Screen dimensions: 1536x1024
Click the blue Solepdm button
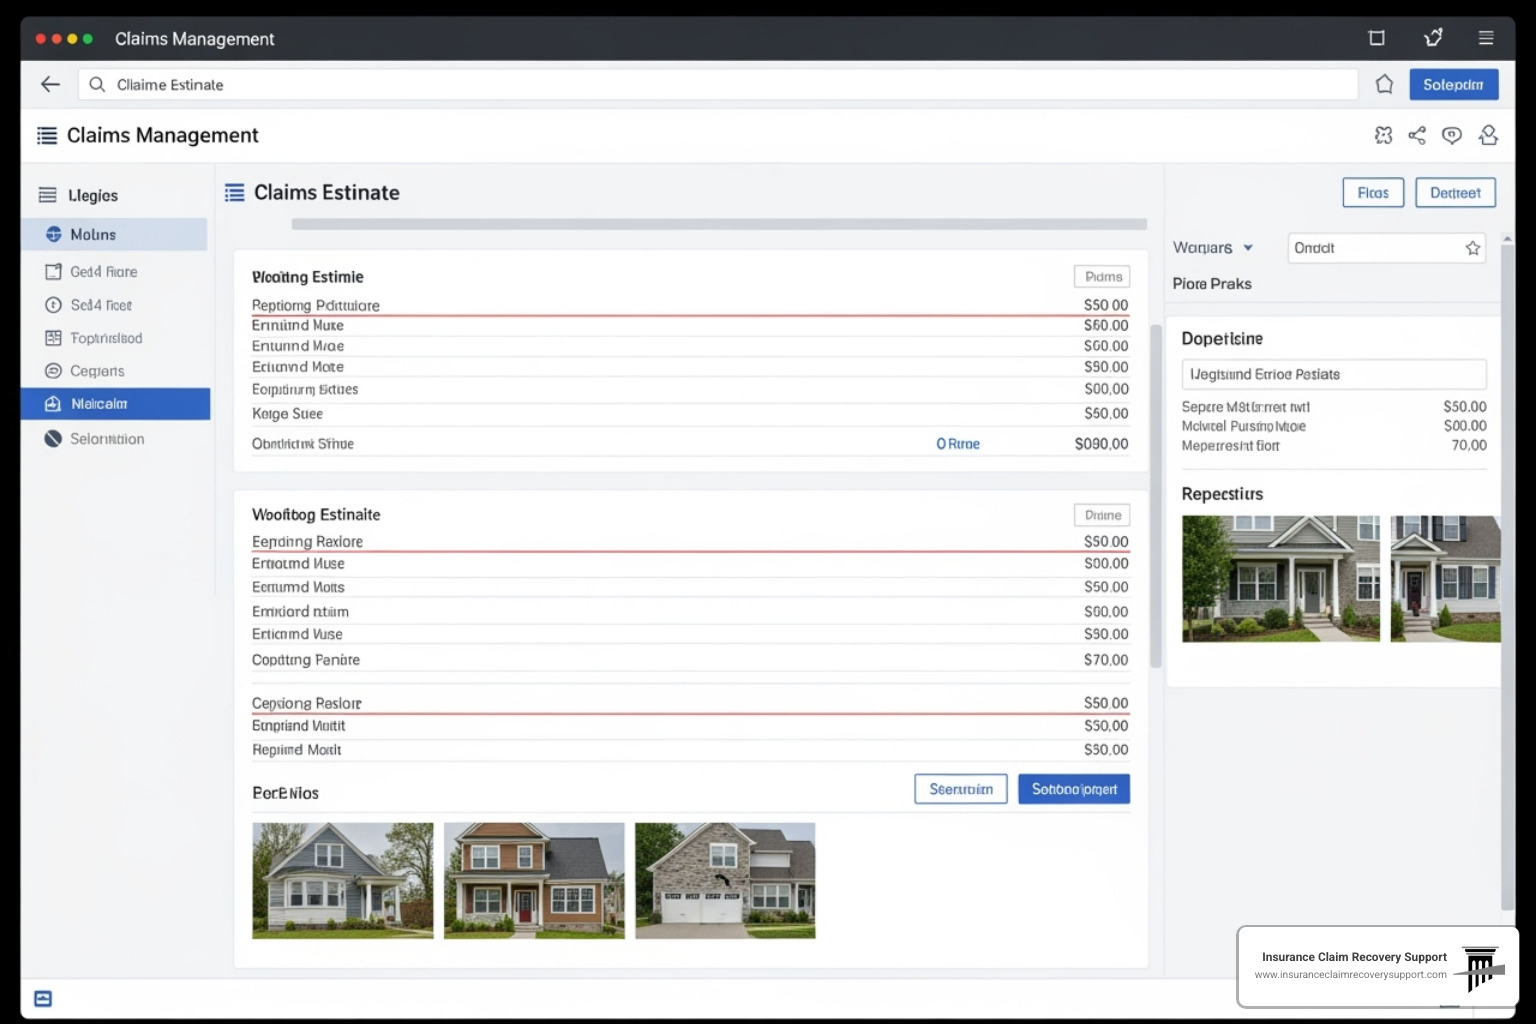point(1453,85)
